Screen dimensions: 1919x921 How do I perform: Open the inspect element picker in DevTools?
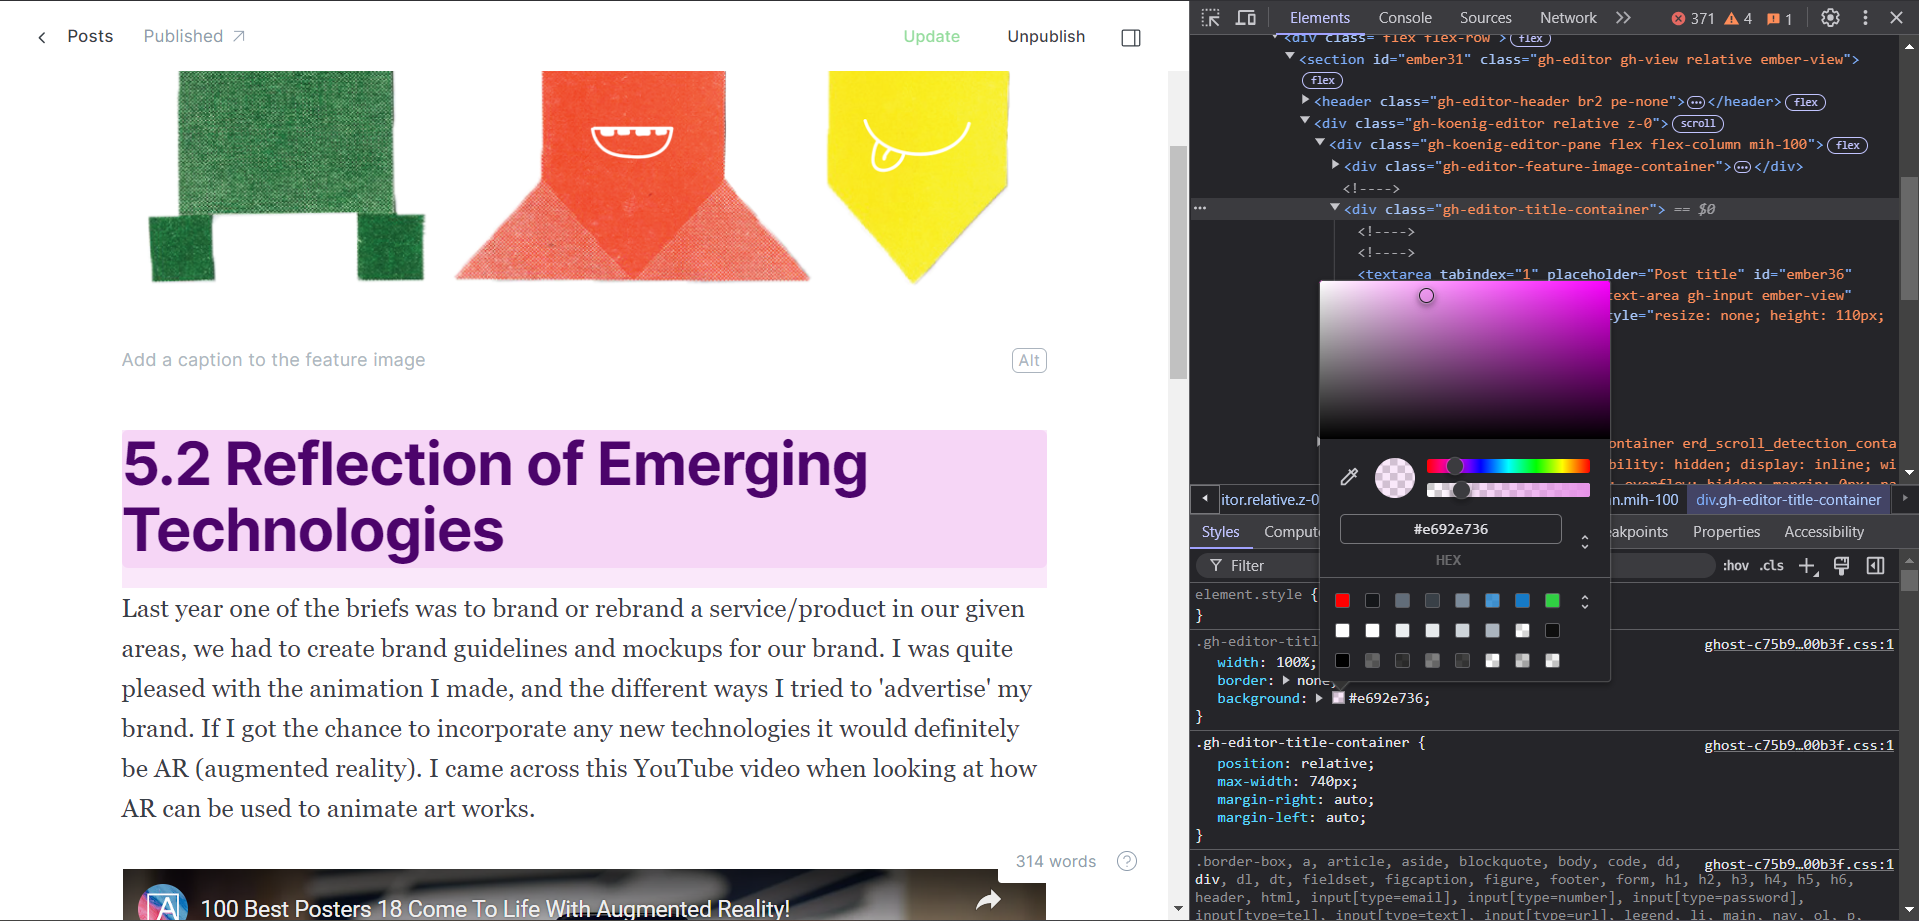(1211, 18)
